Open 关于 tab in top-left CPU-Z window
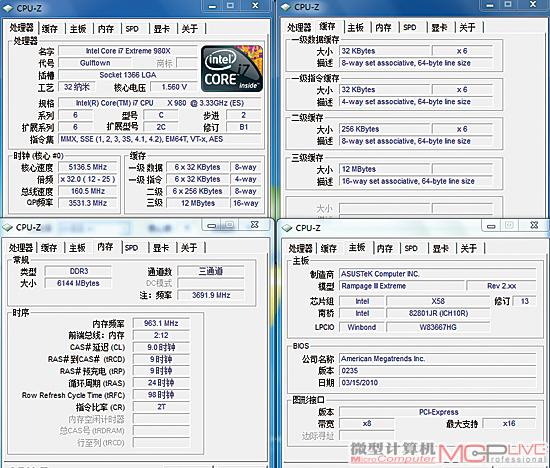Viewport: 550px width, 468px height. [190, 28]
